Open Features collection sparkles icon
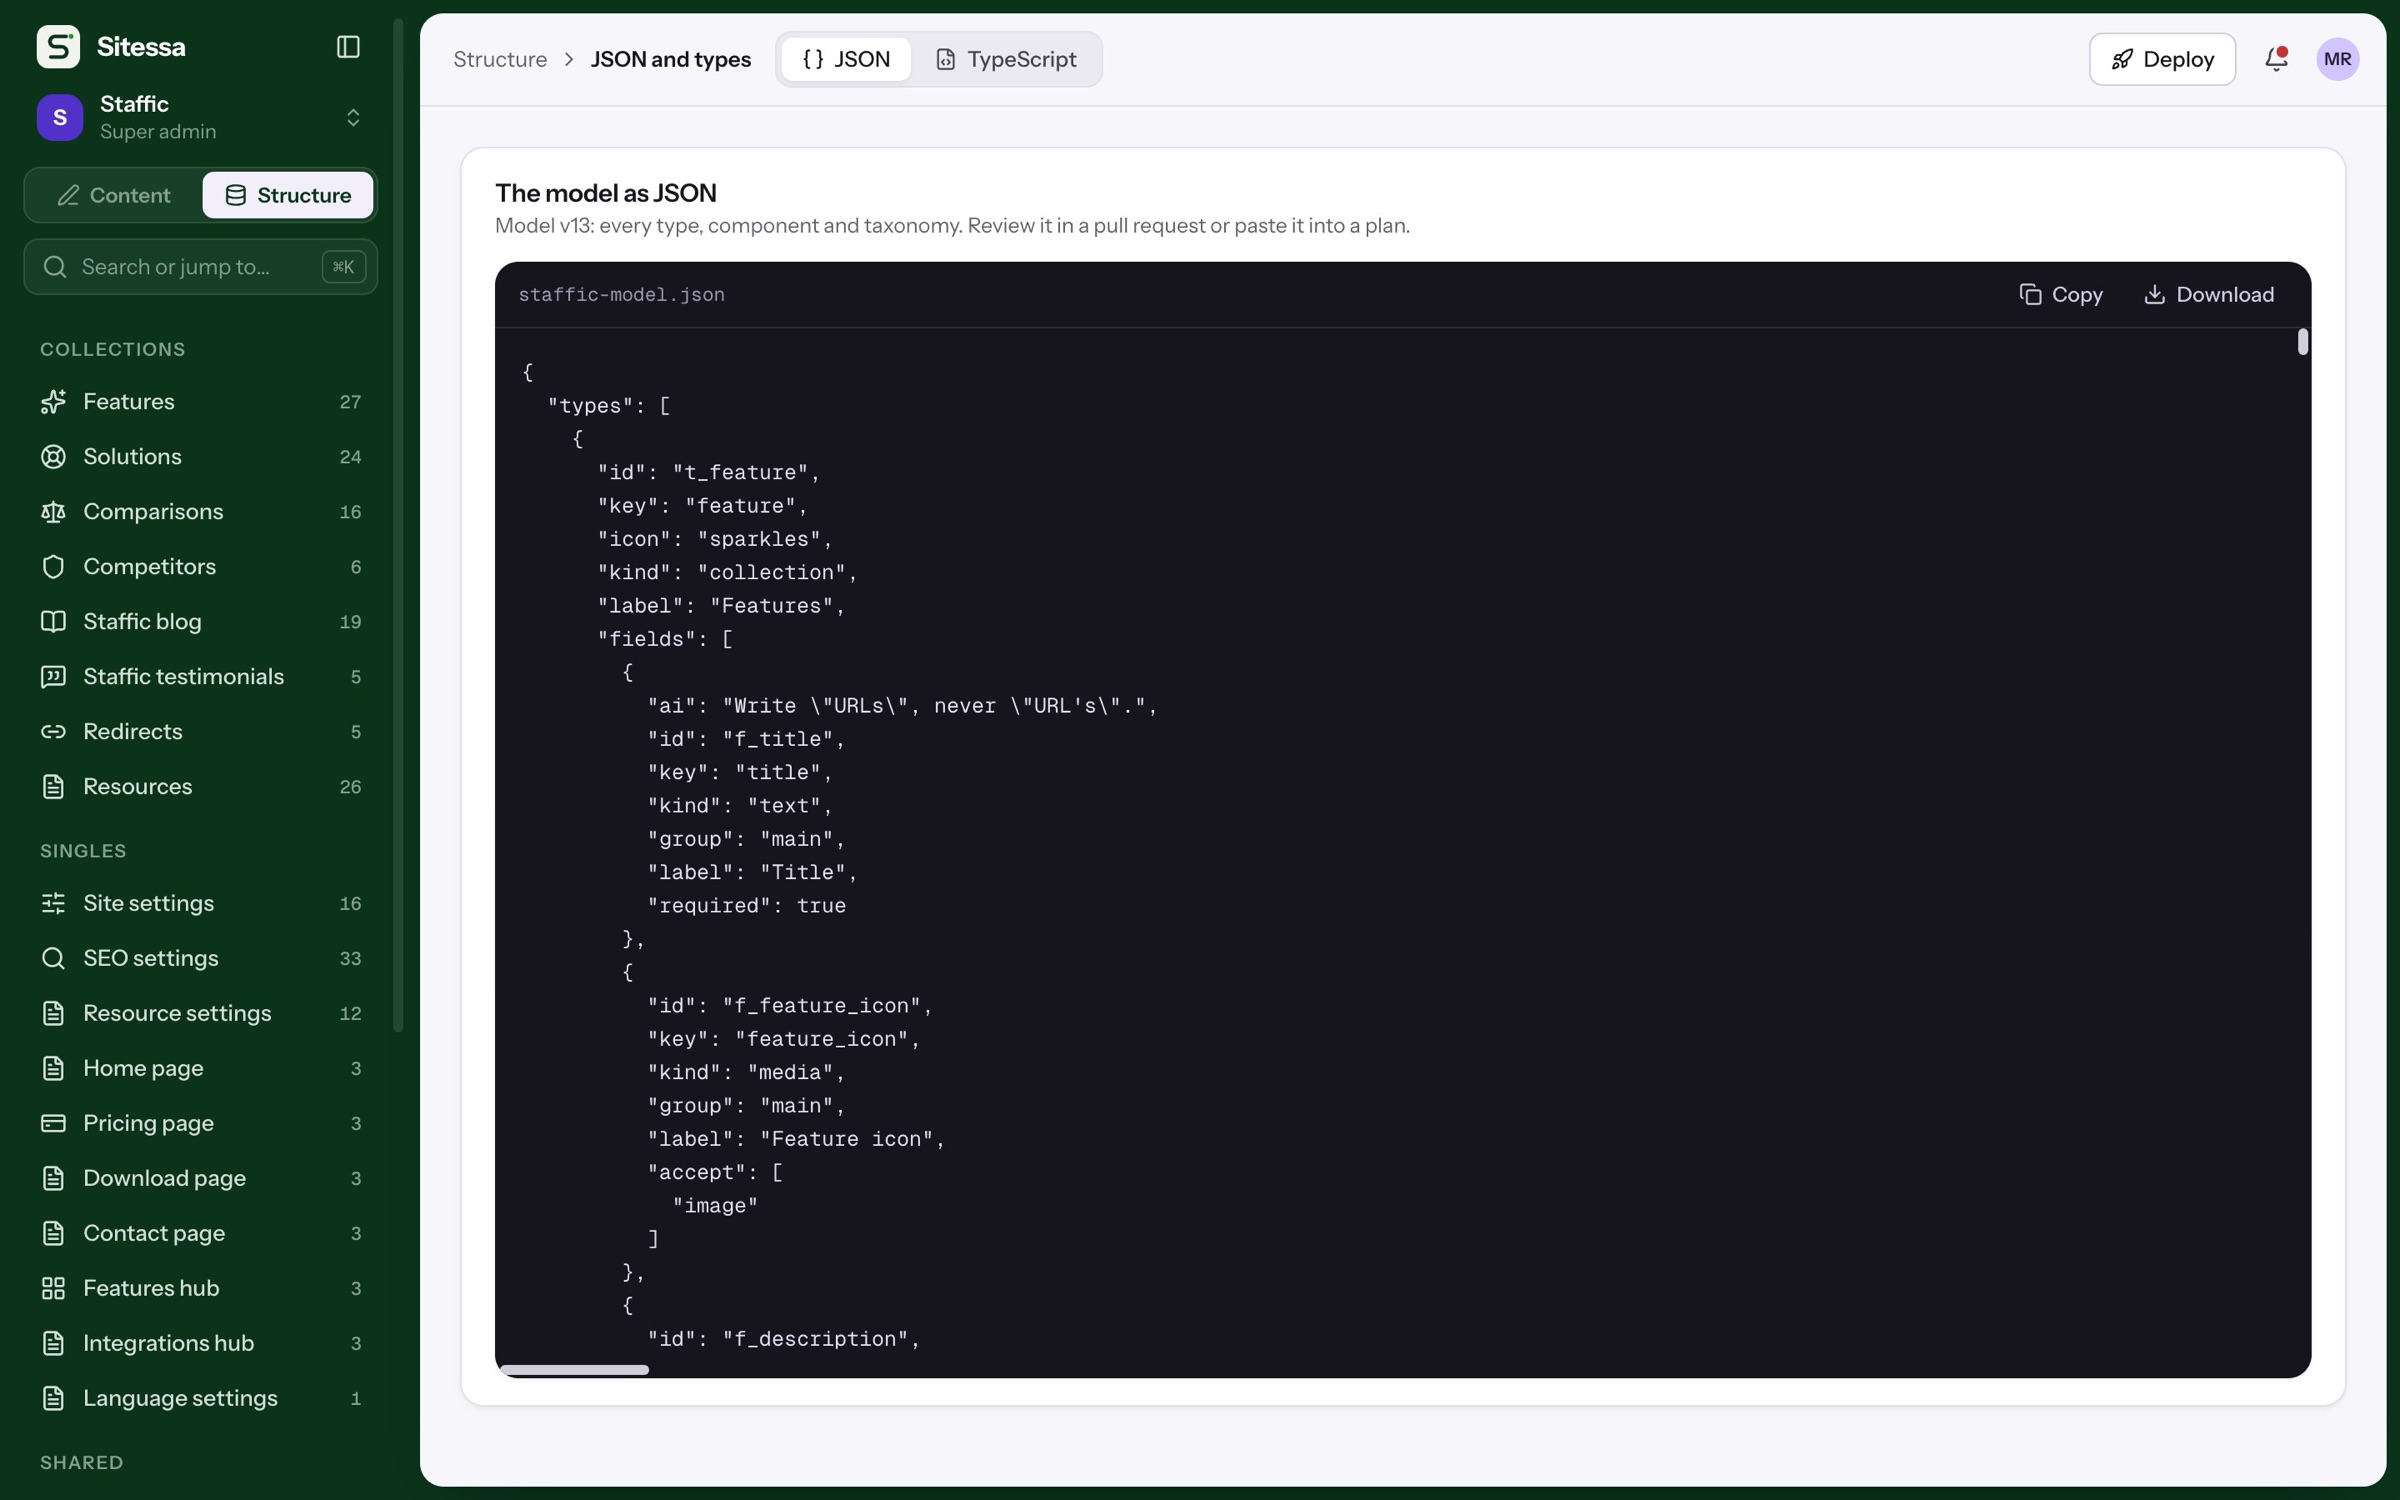 click(x=53, y=402)
